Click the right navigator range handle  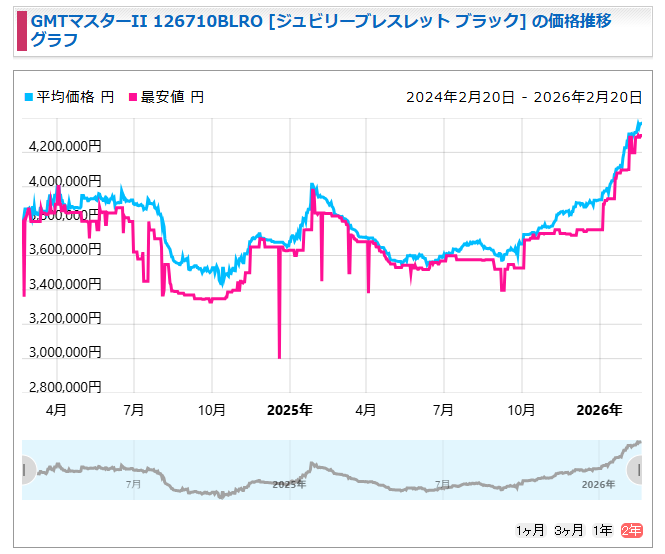coord(635,469)
